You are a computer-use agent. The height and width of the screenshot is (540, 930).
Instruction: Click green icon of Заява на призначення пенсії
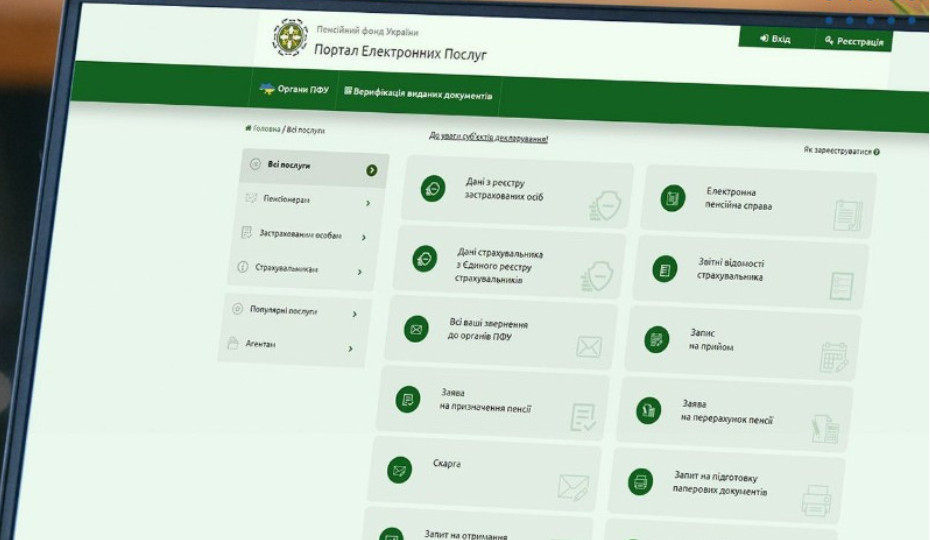pyautogui.click(x=408, y=399)
